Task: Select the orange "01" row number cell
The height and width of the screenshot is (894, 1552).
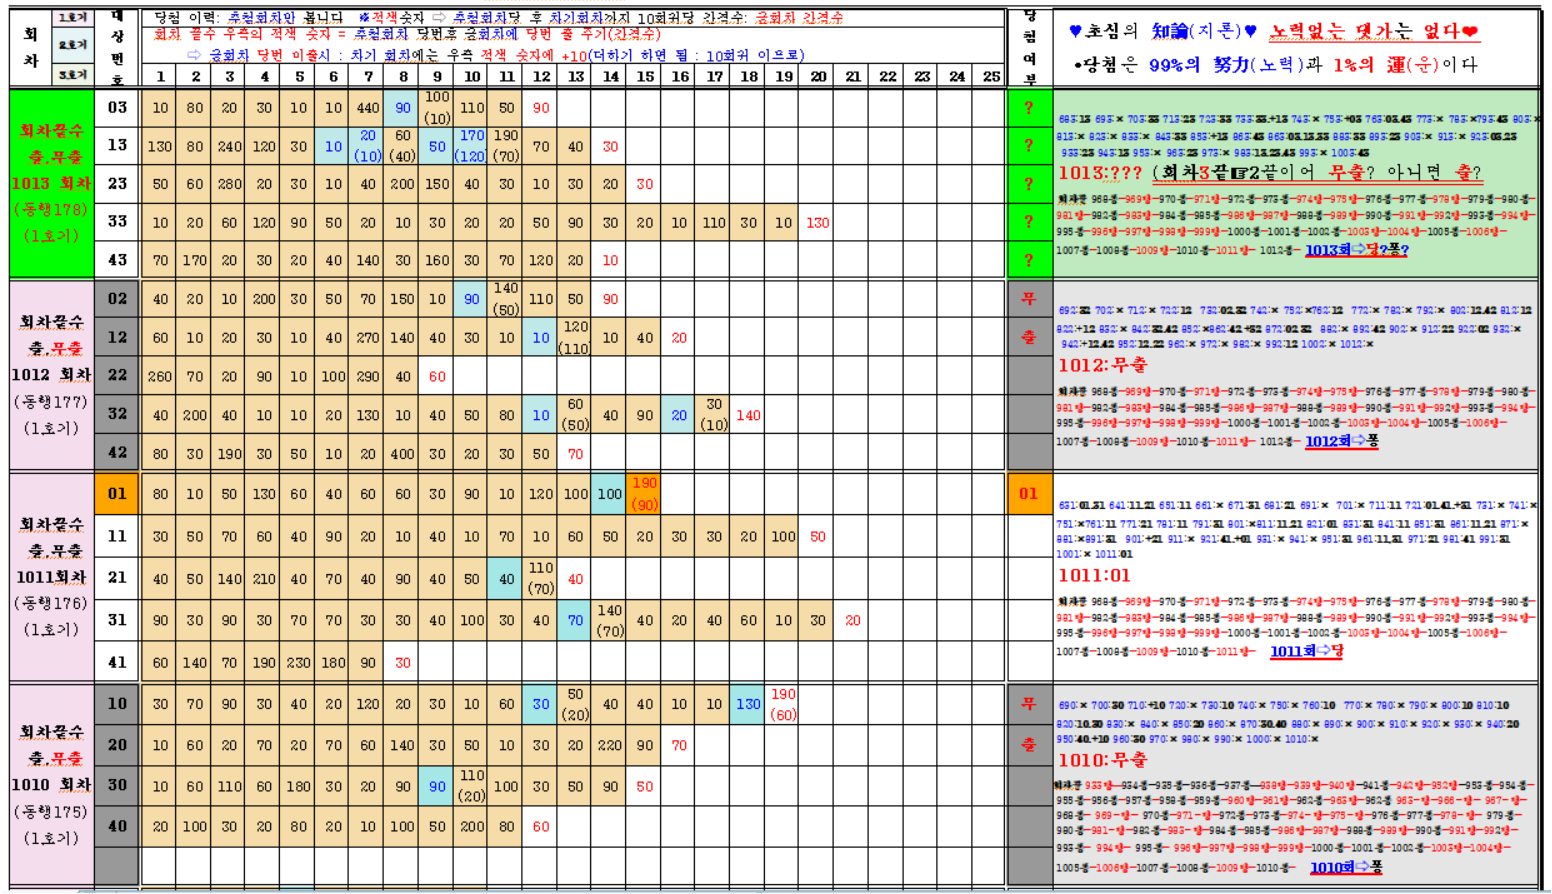Action: (117, 493)
